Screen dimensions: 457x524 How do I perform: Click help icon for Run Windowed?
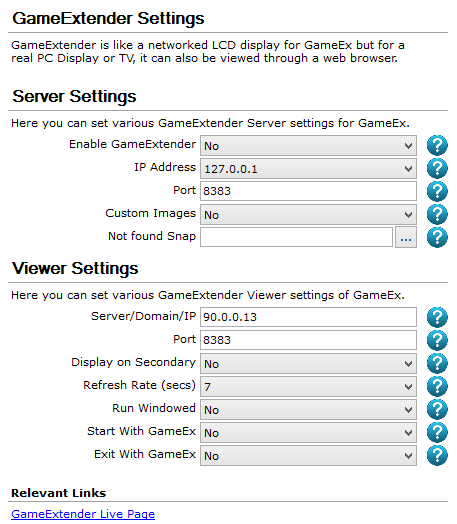pos(437,409)
